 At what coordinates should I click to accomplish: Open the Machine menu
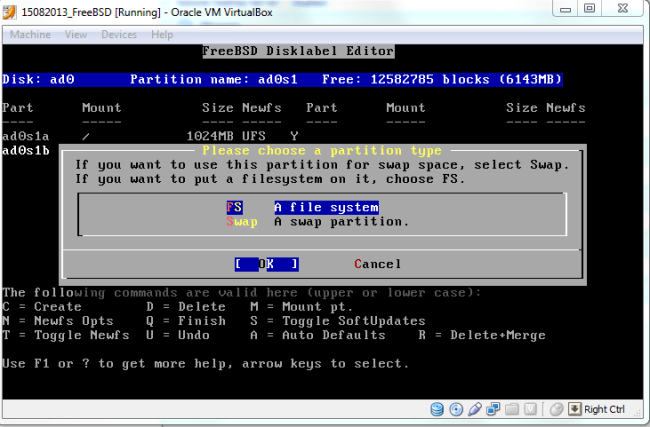pyautogui.click(x=30, y=34)
